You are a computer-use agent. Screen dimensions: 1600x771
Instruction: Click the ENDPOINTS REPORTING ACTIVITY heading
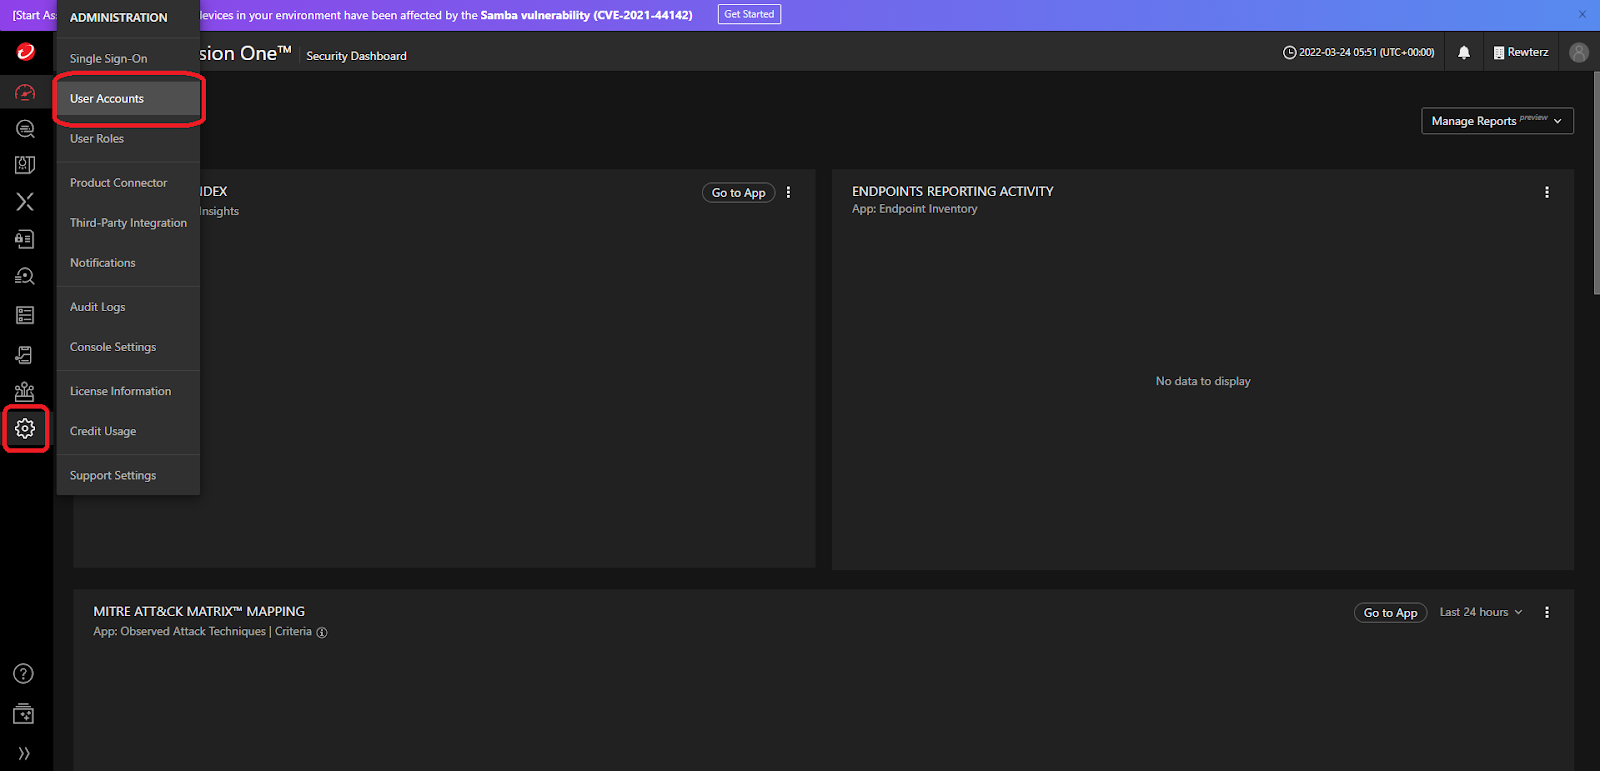click(x=952, y=191)
